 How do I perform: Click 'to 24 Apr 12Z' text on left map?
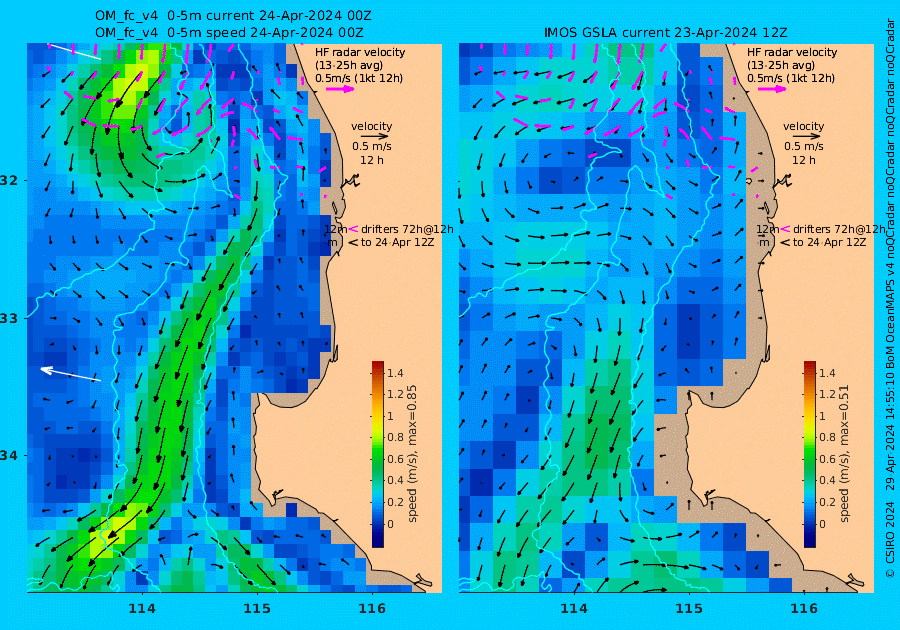(397, 242)
